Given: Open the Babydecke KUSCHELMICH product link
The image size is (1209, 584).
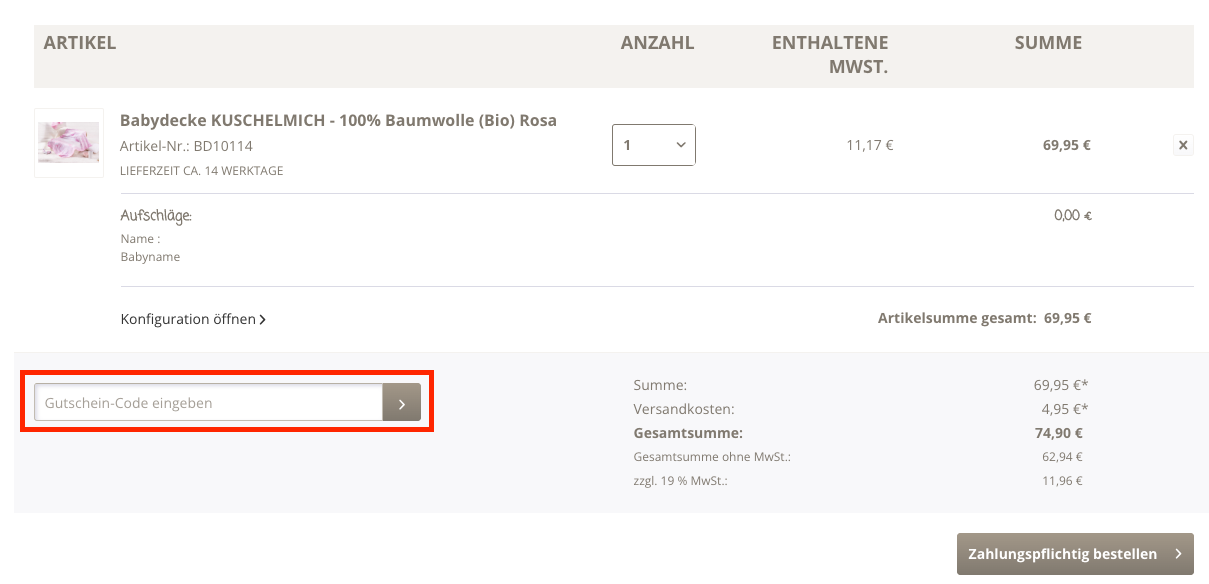Looking at the screenshot, I should click(x=338, y=120).
